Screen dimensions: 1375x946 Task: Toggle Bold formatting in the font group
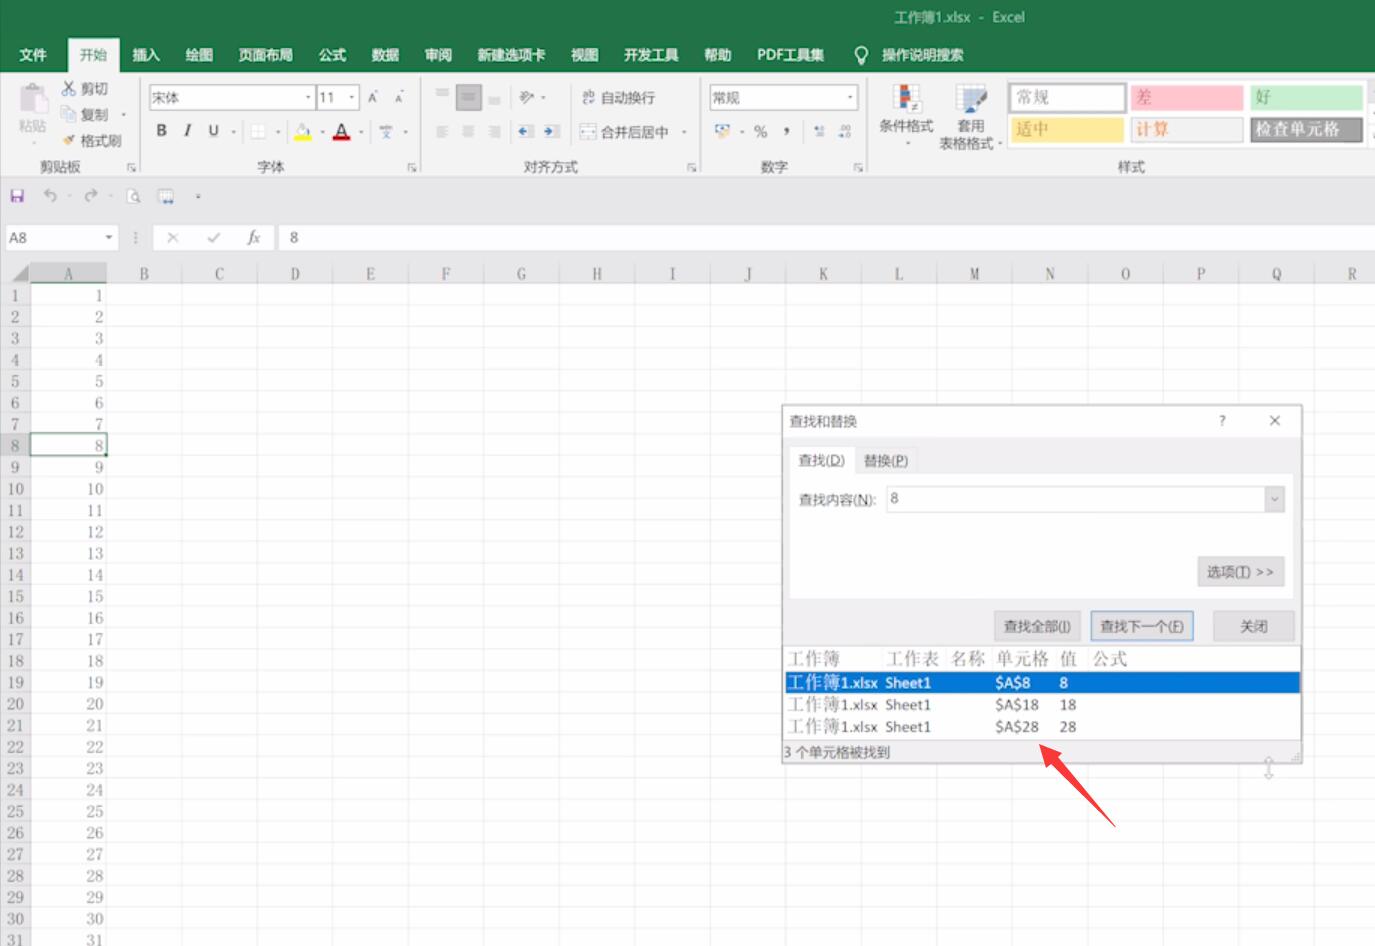click(162, 131)
